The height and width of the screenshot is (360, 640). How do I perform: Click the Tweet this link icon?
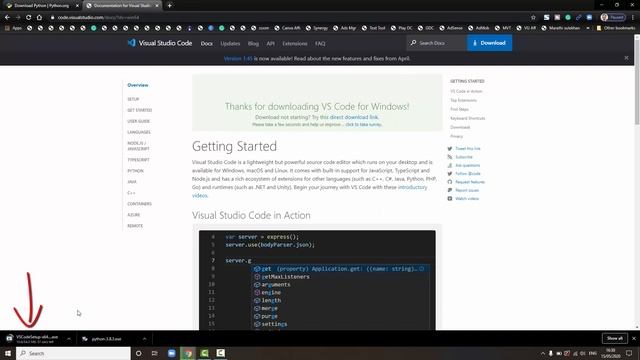click(450, 149)
